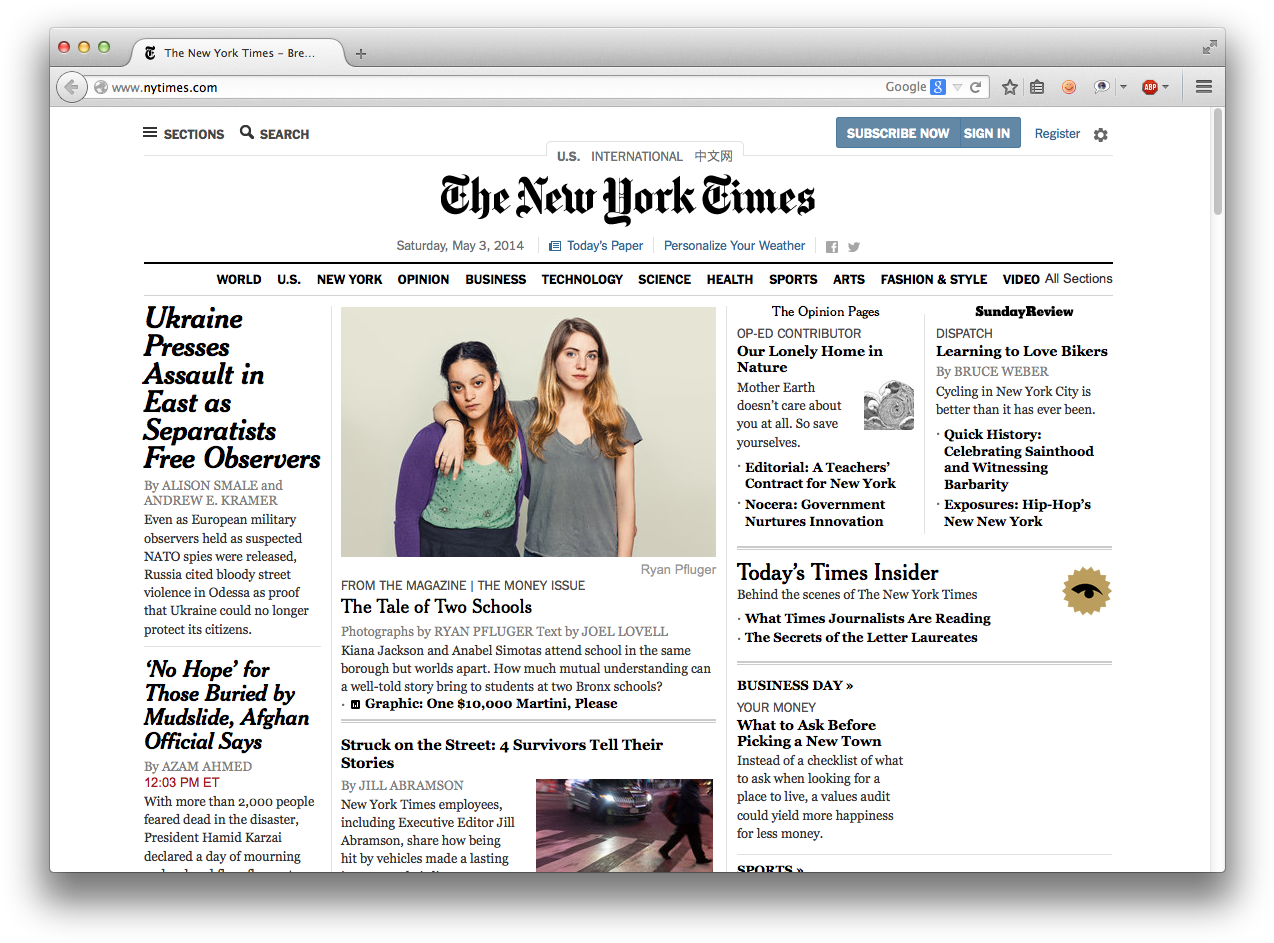Open Learning to Love Bikers article
Viewport: 1274px width, 943px height.
tap(1022, 351)
